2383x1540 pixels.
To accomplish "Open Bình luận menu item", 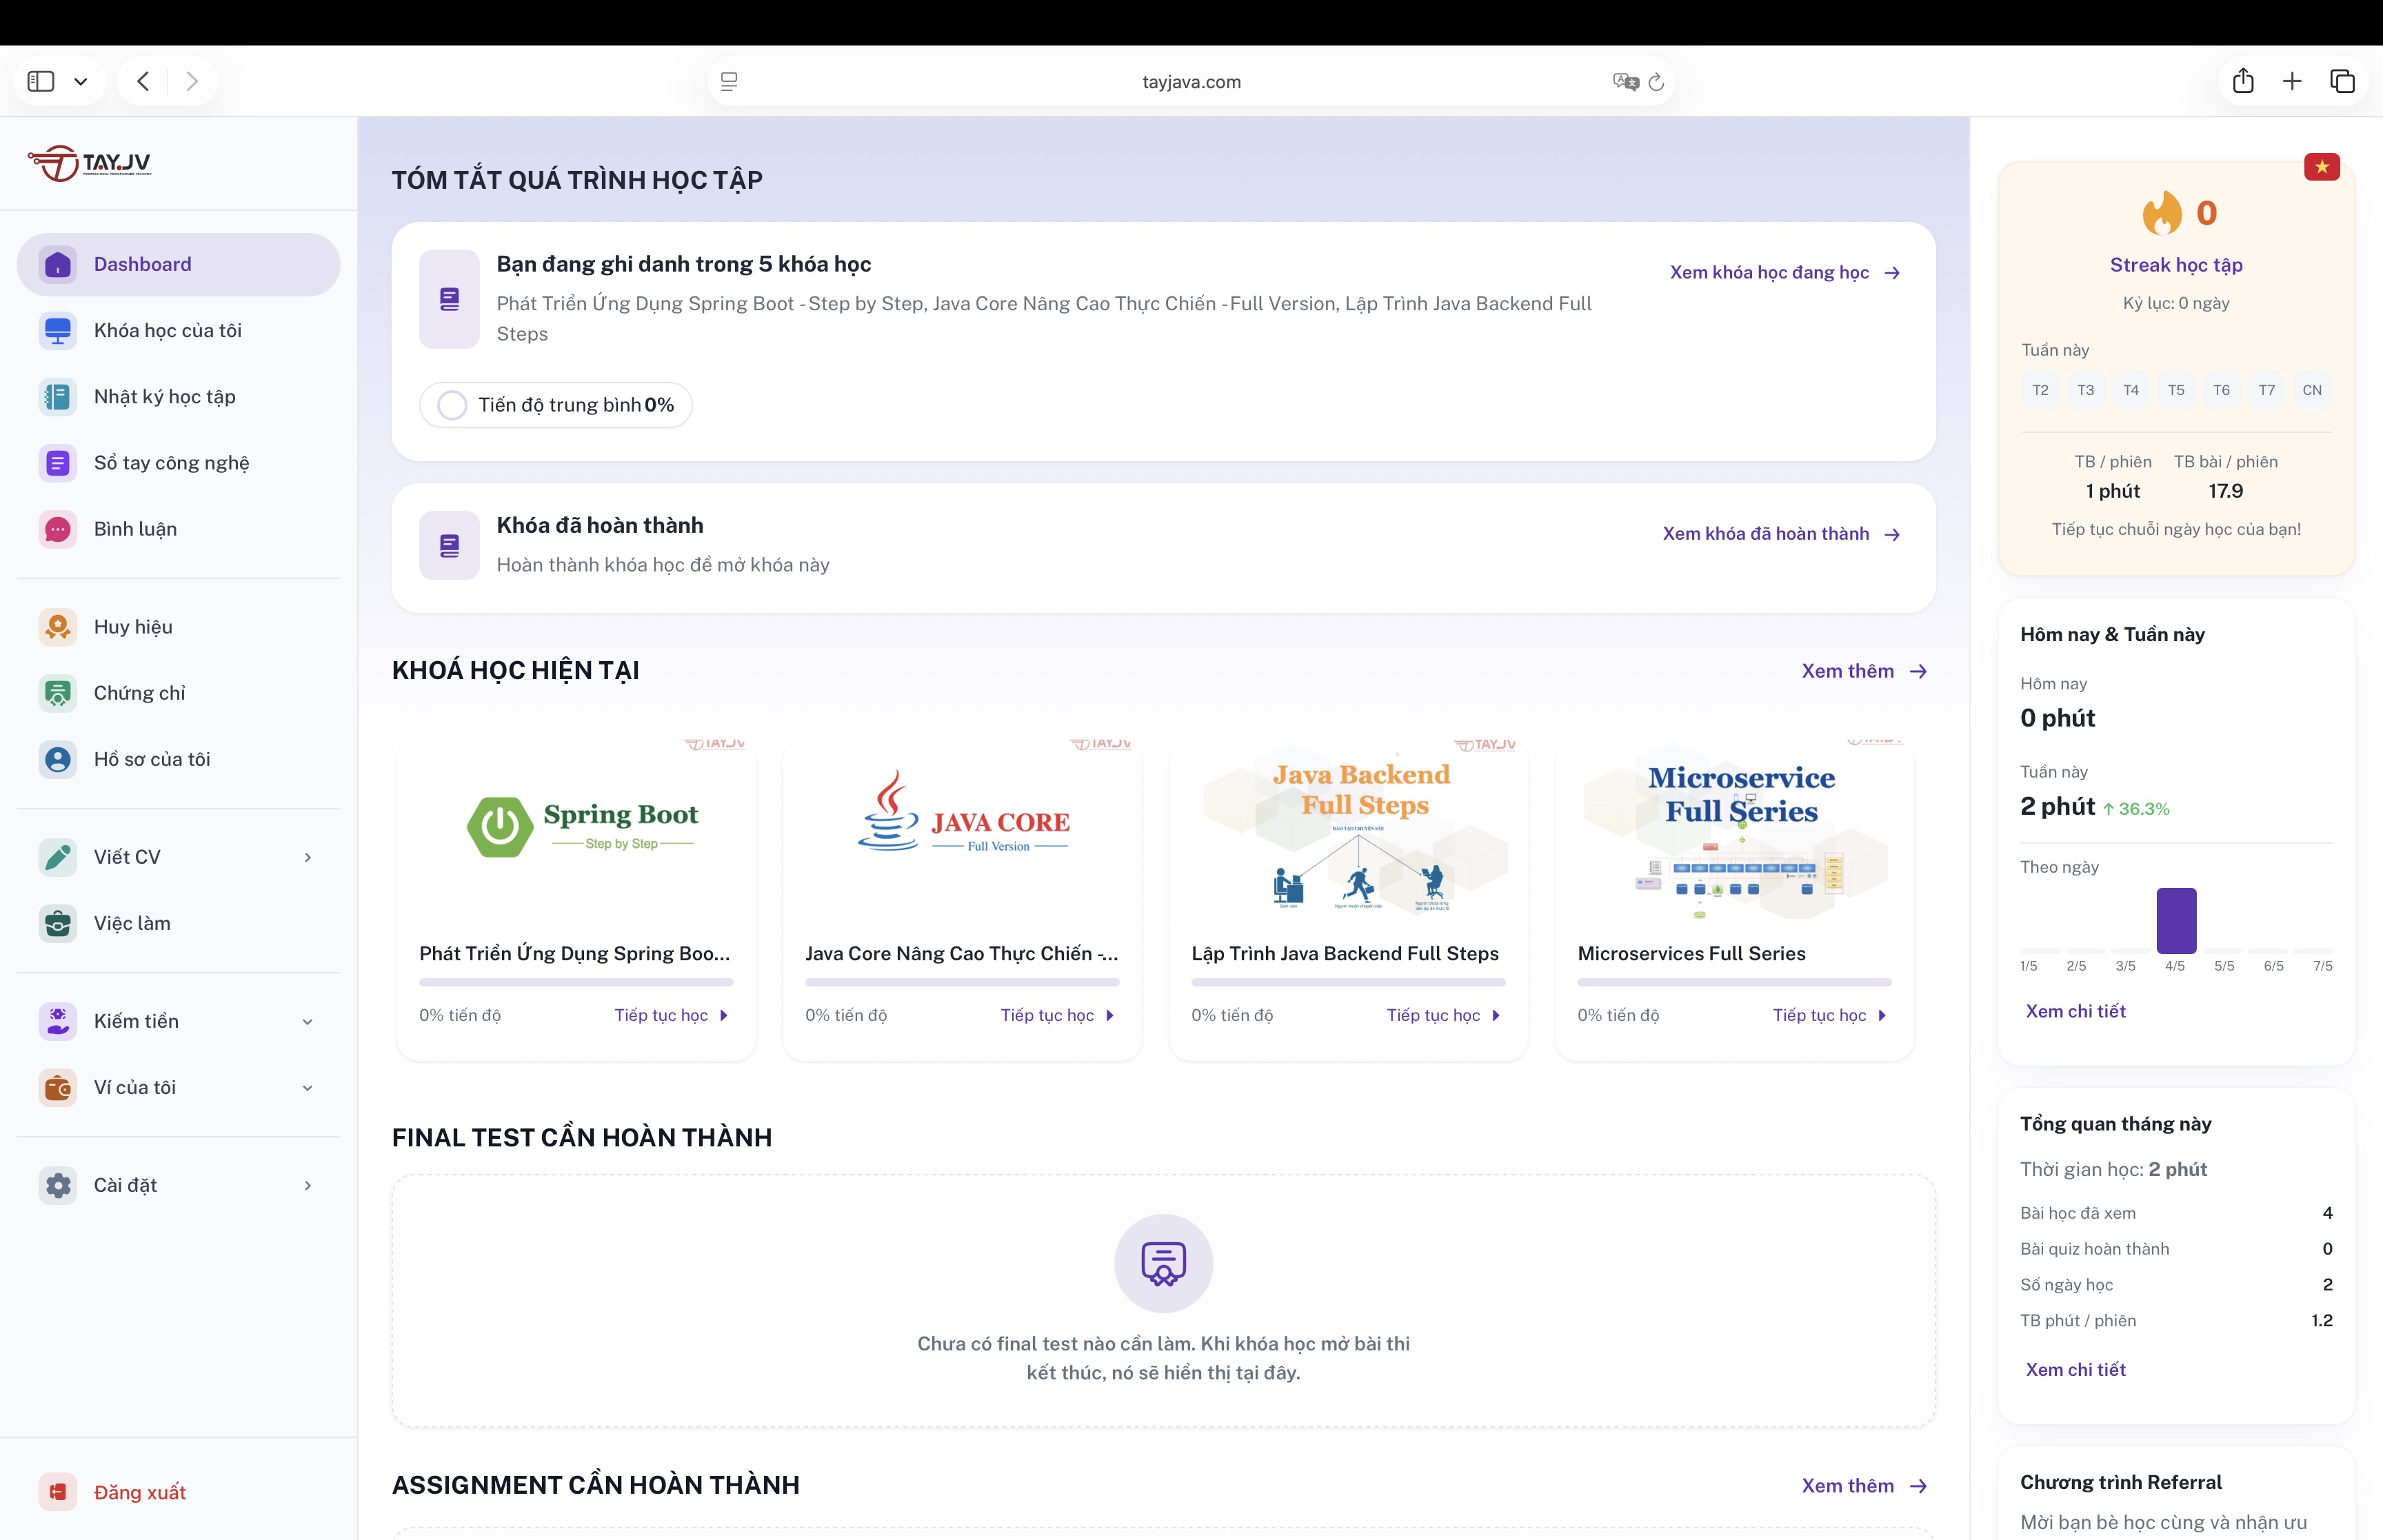I will (178, 528).
